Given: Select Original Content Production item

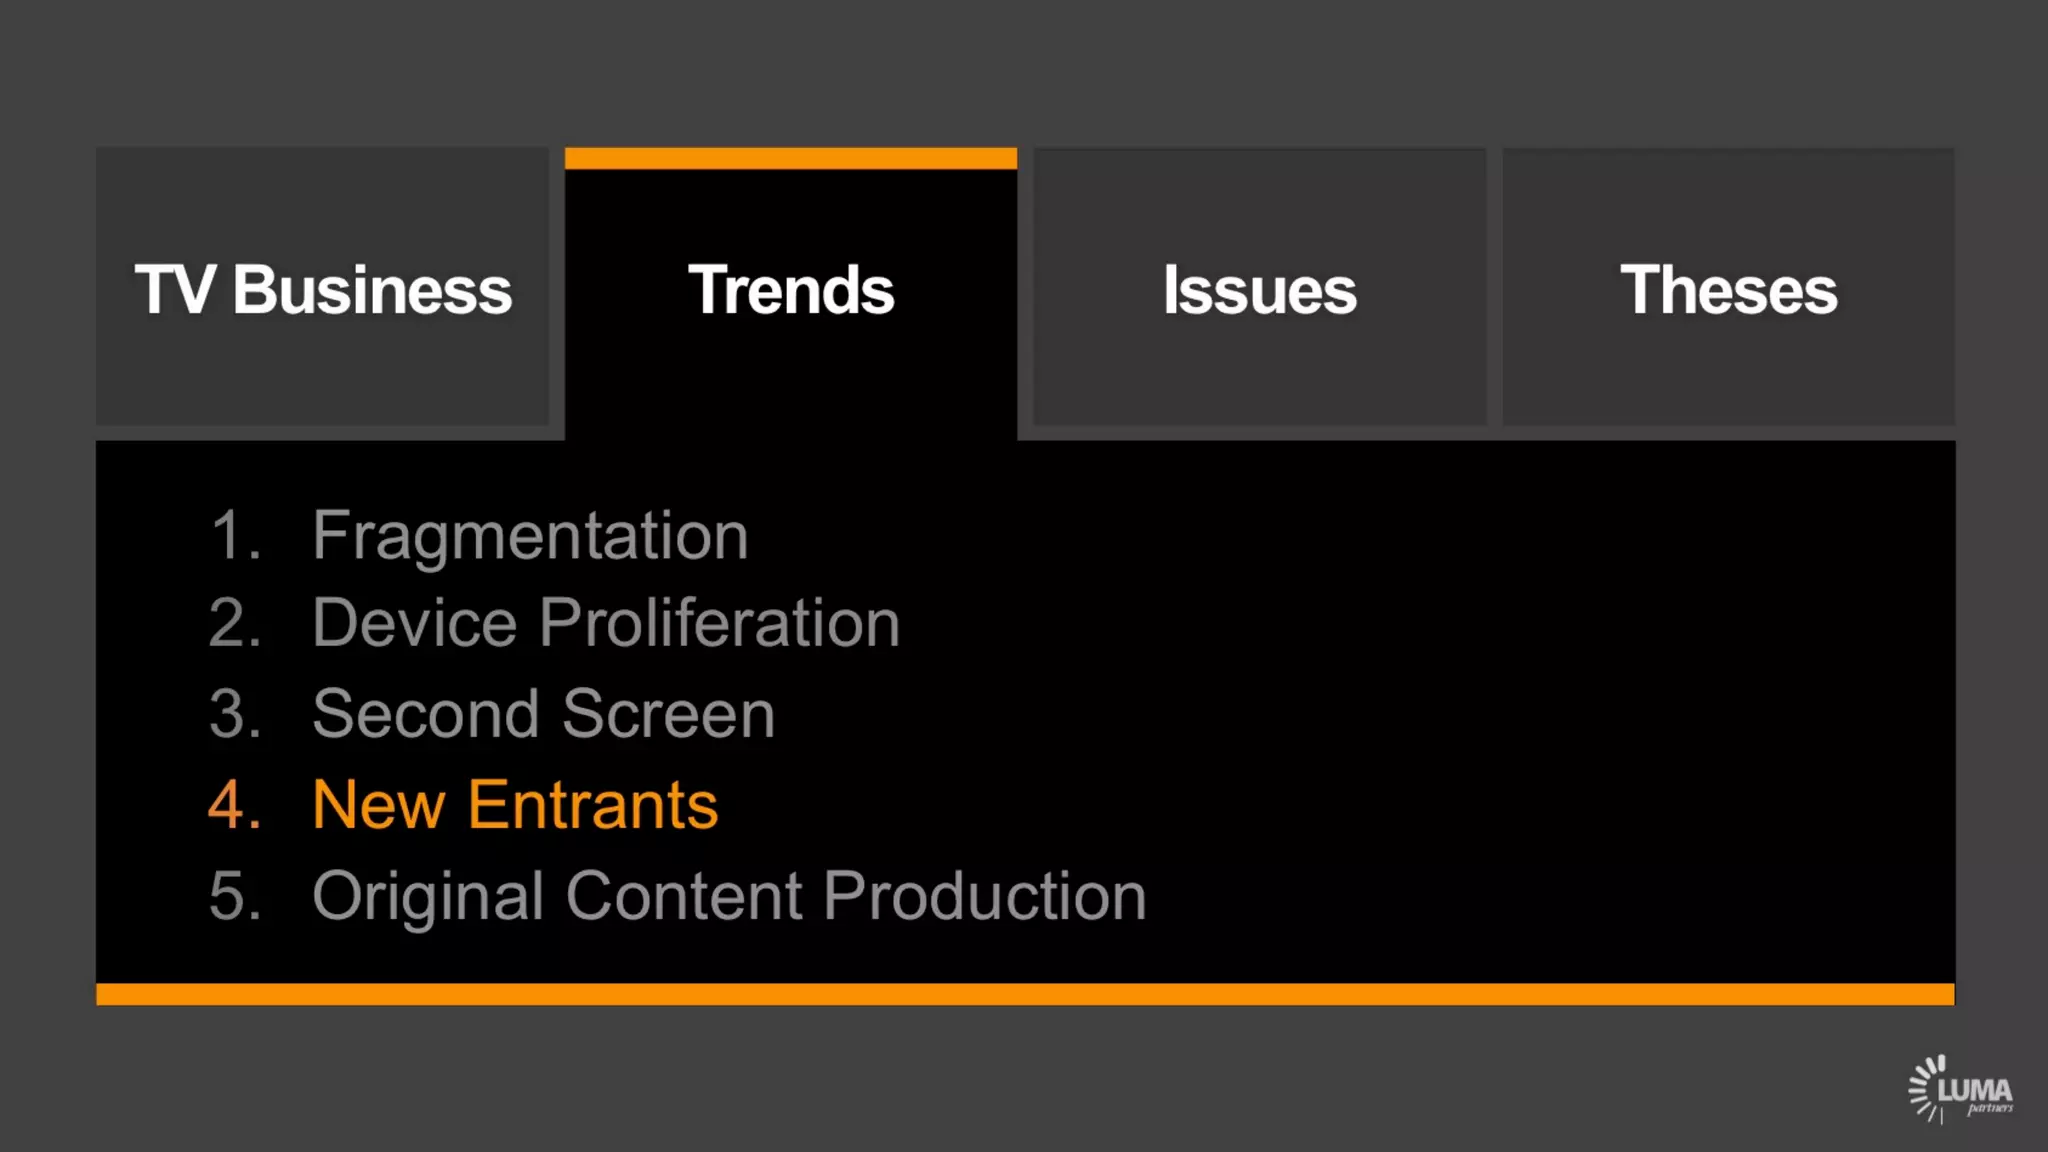Looking at the screenshot, I should point(678,896).
